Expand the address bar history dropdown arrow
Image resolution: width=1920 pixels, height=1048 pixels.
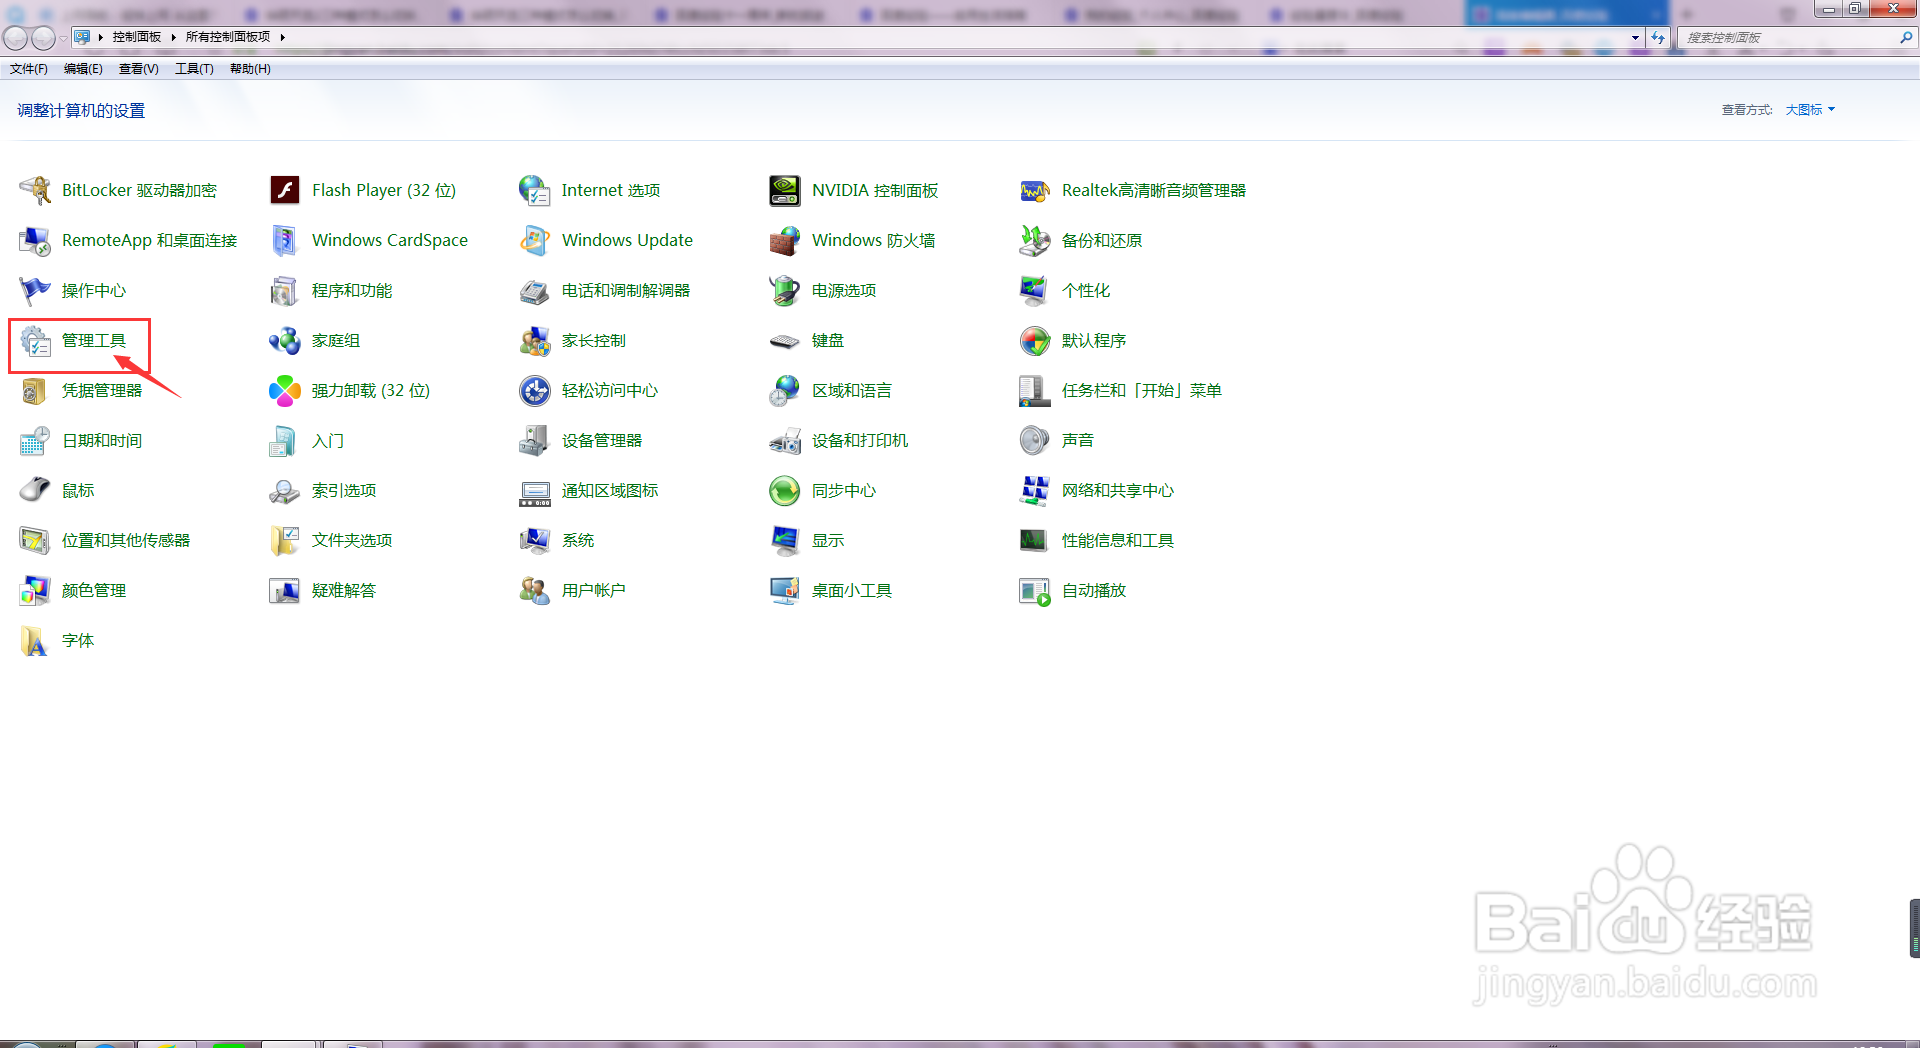click(x=1636, y=38)
